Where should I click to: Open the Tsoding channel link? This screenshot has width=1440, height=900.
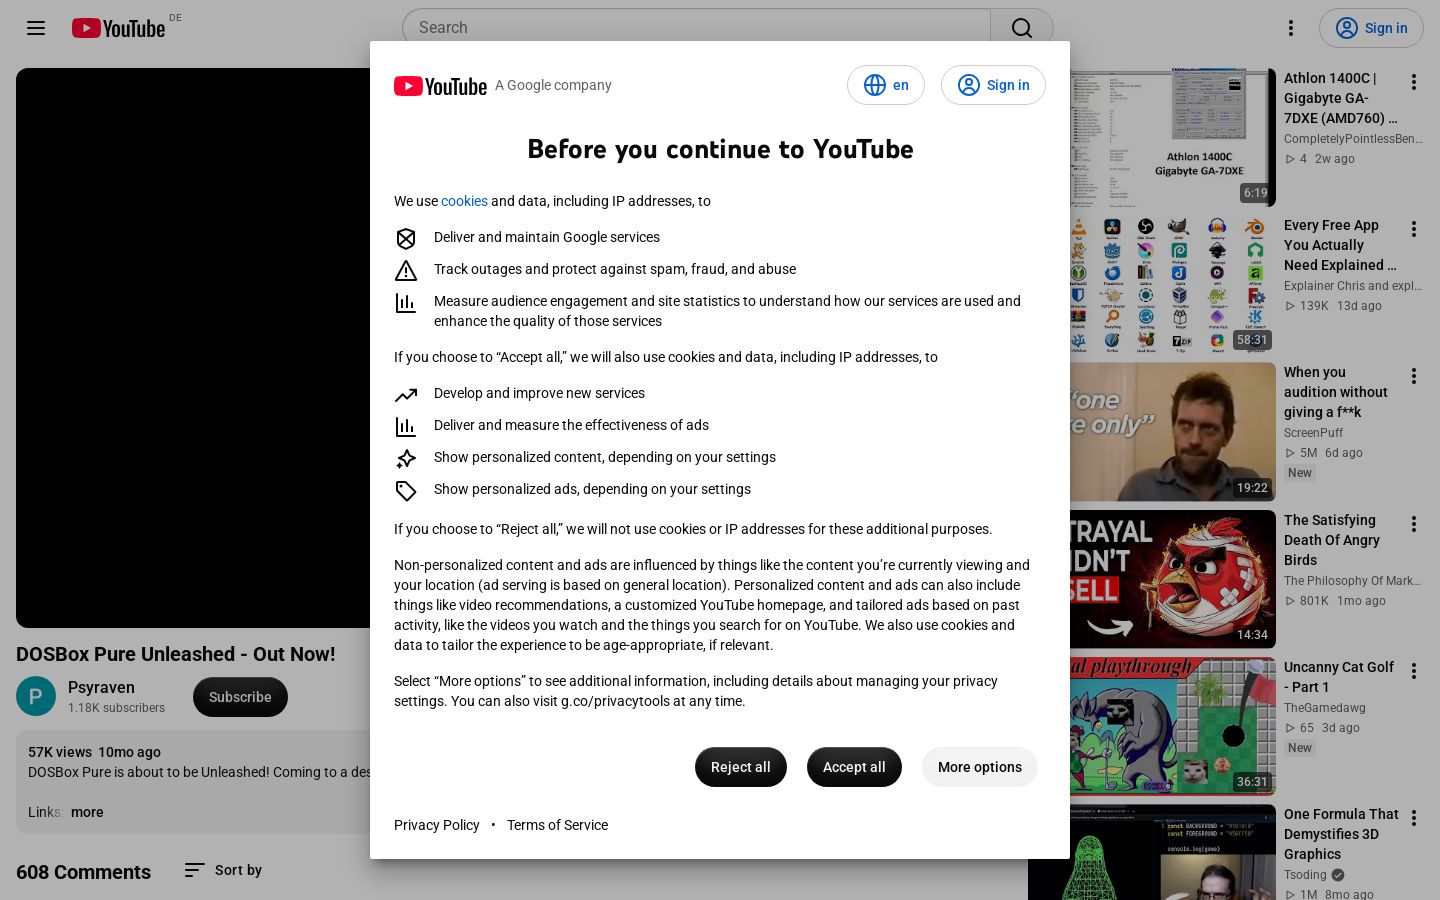[1305, 875]
